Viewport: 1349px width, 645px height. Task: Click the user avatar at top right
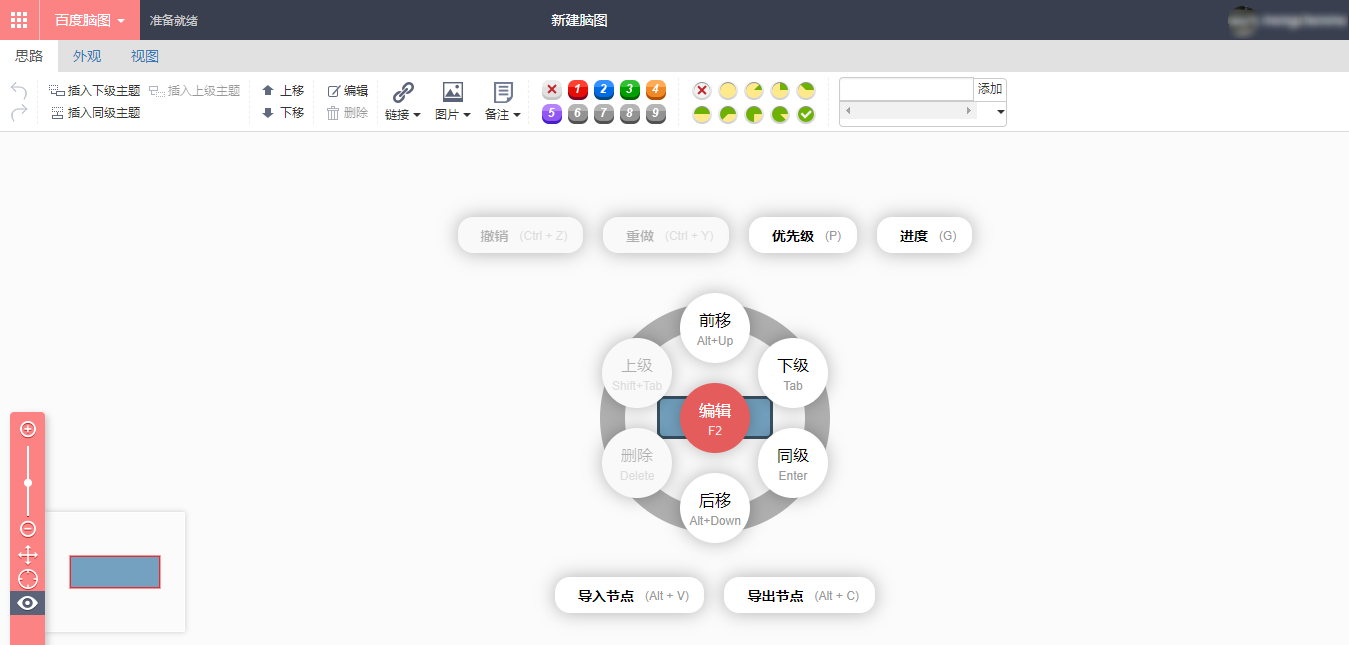click(1242, 20)
